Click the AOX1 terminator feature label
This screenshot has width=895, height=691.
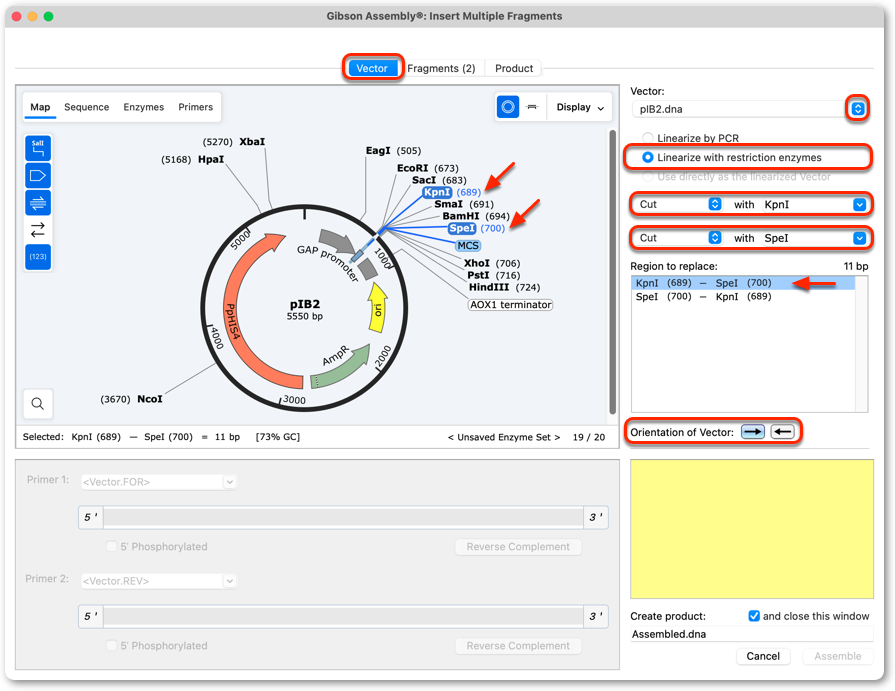(x=510, y=305)
